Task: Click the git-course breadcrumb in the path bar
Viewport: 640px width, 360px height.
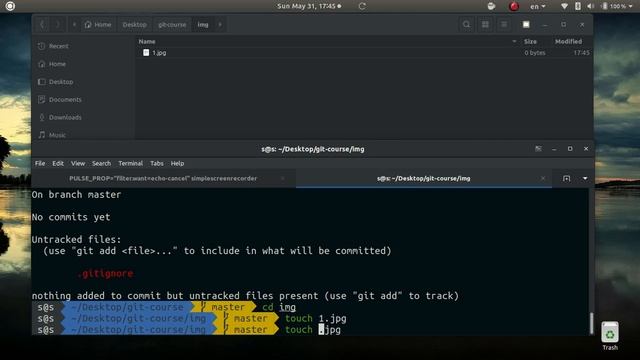Action: click(x=172, y=24)
